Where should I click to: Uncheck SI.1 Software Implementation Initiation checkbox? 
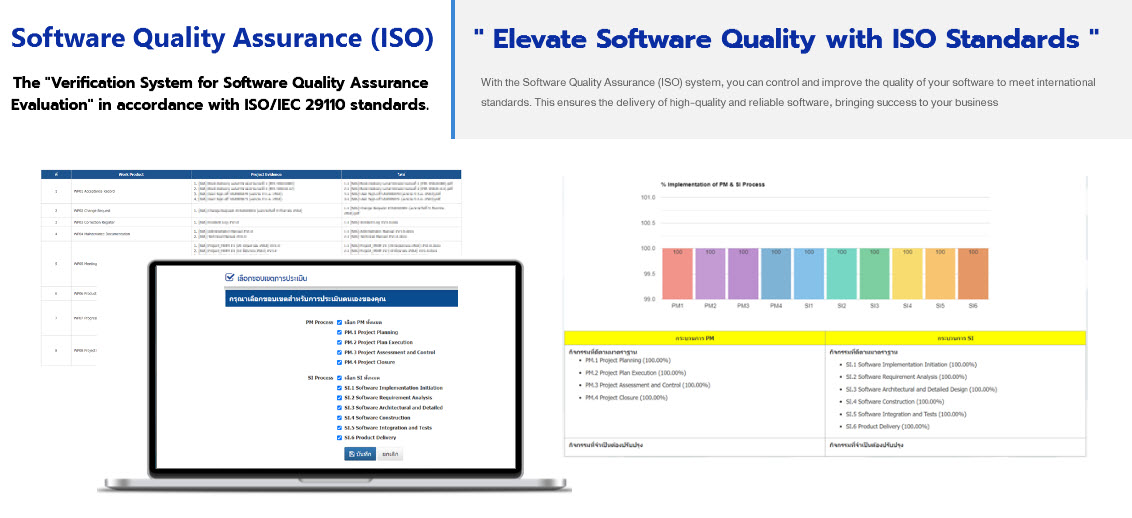[339, 387]
